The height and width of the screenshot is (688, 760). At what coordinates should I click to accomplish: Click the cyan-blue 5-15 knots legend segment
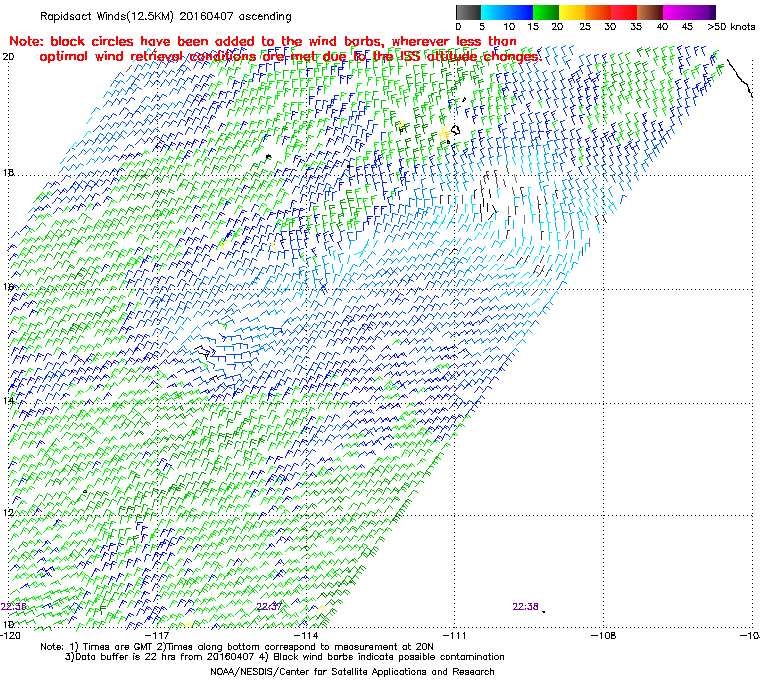coord(507,12)
